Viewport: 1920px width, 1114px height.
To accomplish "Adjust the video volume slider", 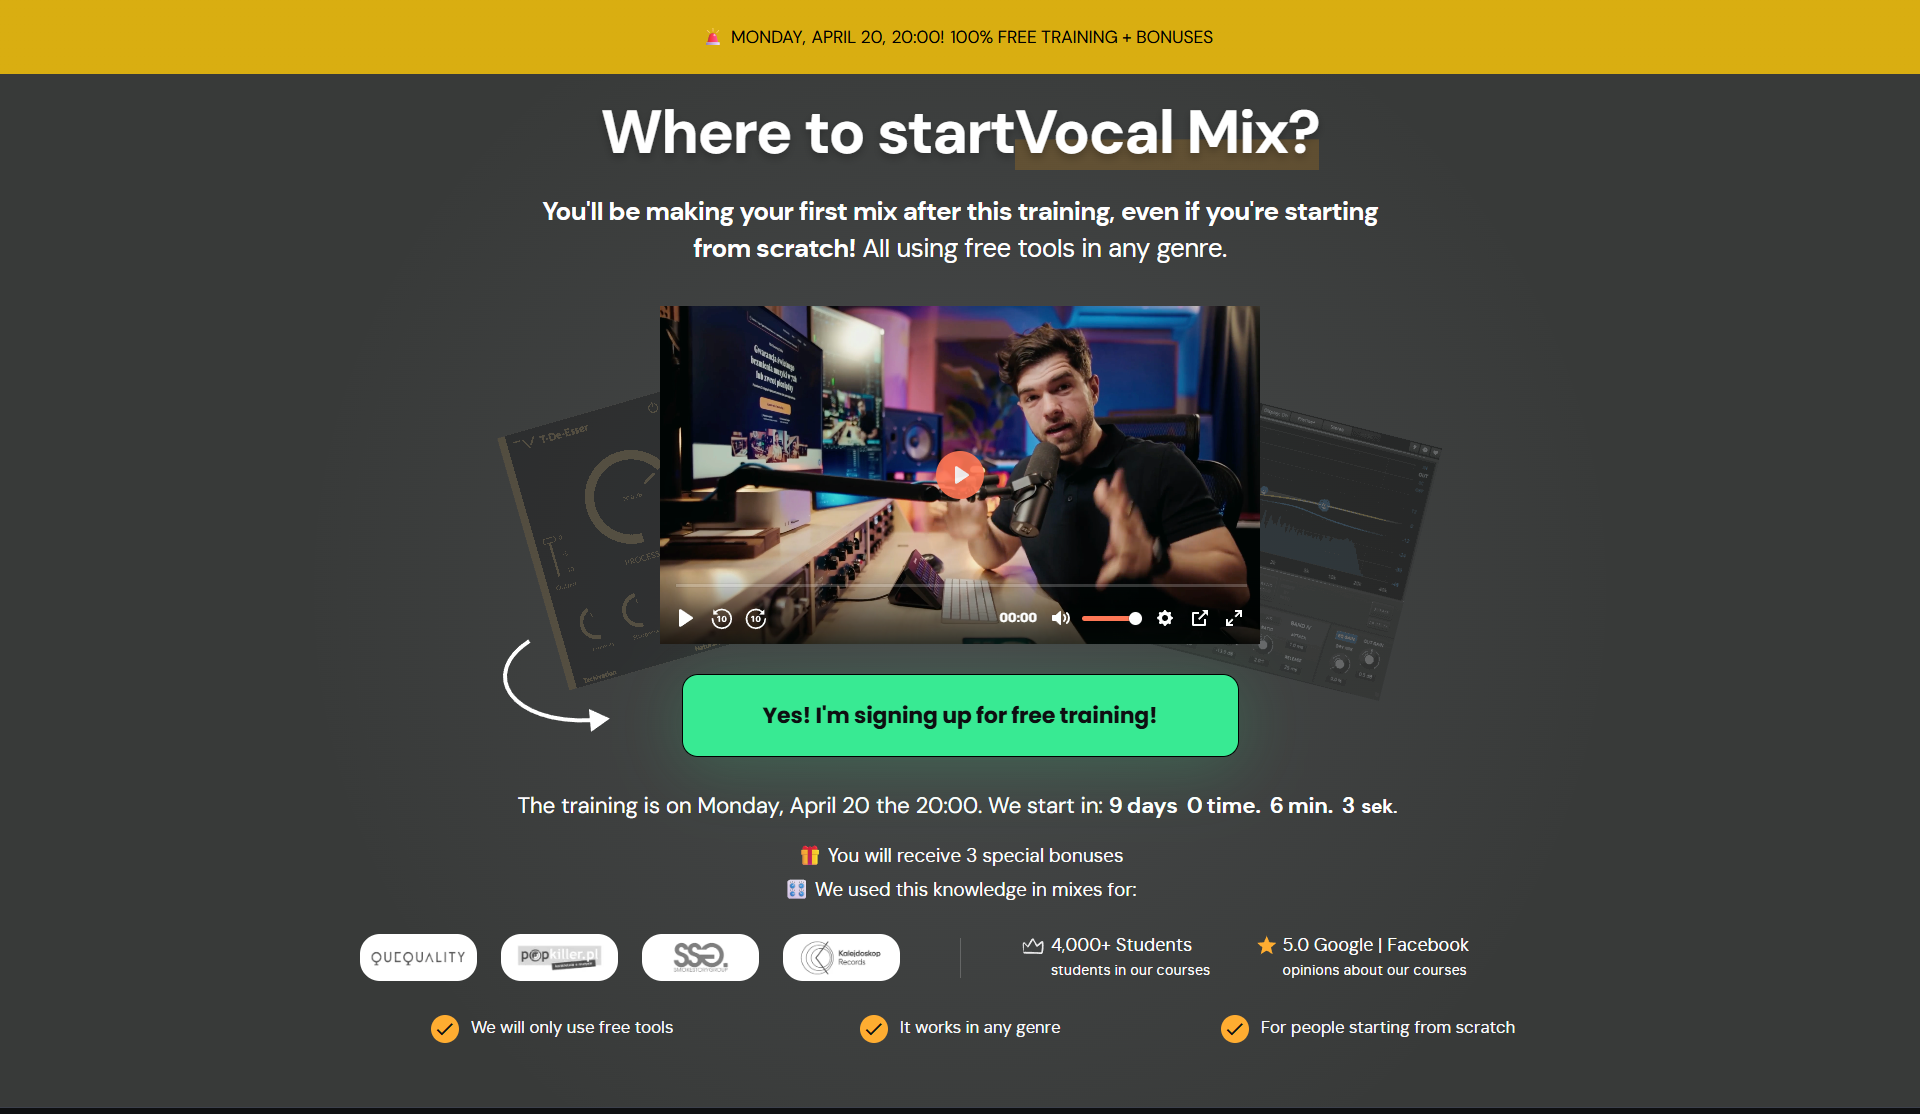I will point(1112,618).
